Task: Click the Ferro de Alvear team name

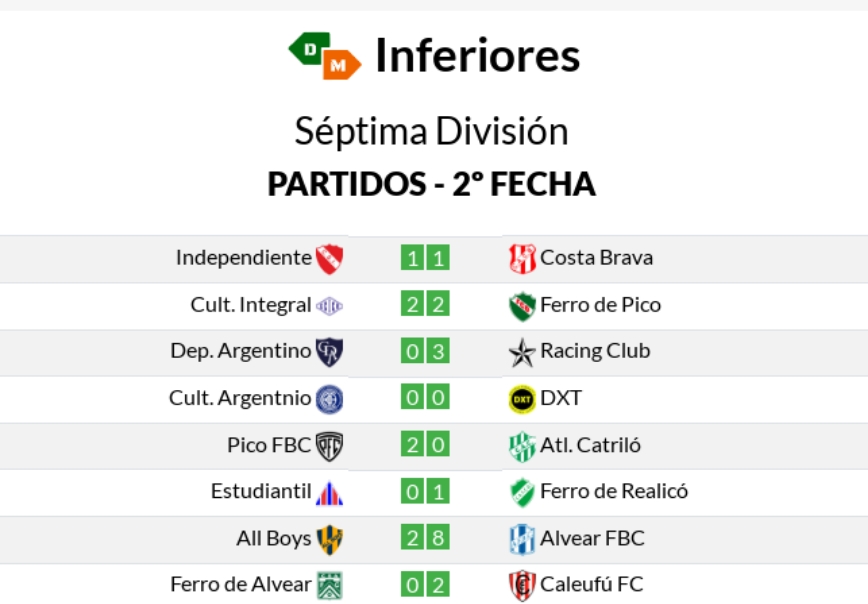Action: [x=241, y=584]
